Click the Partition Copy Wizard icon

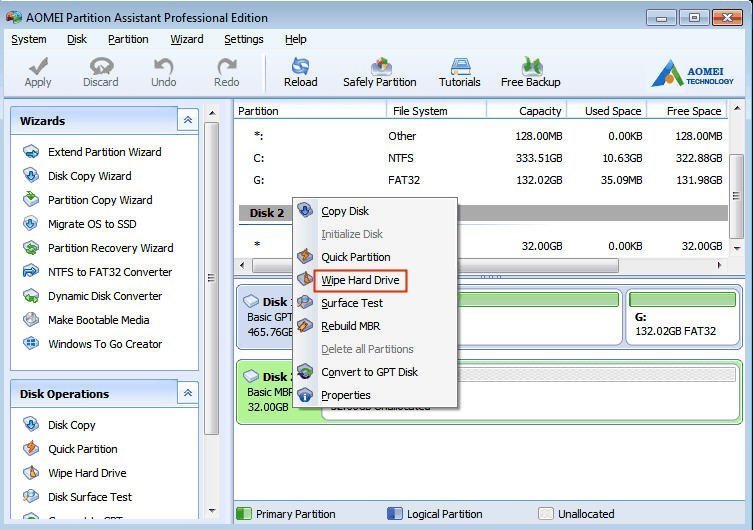31,200
